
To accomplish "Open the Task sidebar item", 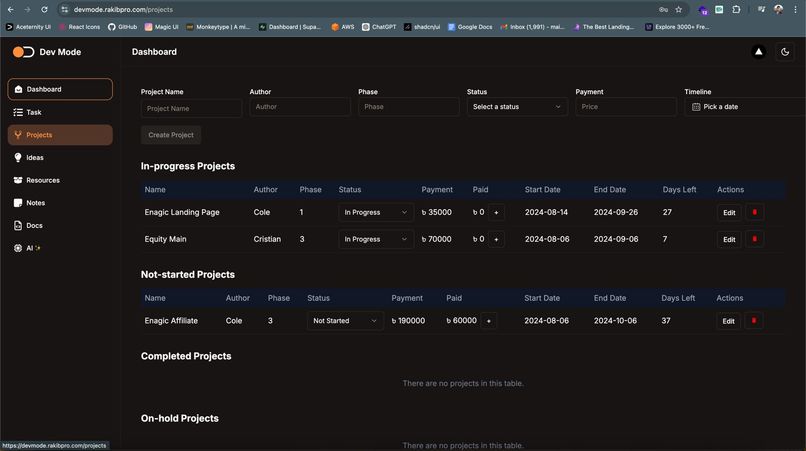I will point(60,112).
